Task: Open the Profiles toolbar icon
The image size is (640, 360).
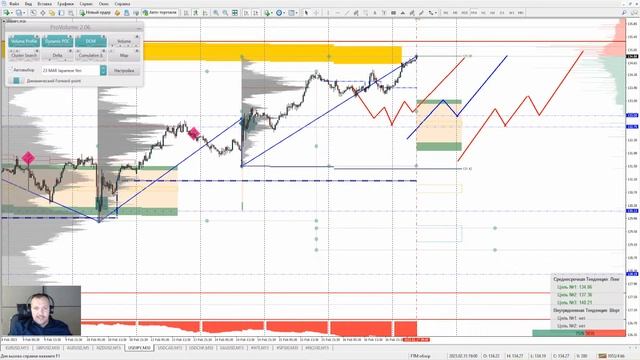Action: (x=18, y=13)
